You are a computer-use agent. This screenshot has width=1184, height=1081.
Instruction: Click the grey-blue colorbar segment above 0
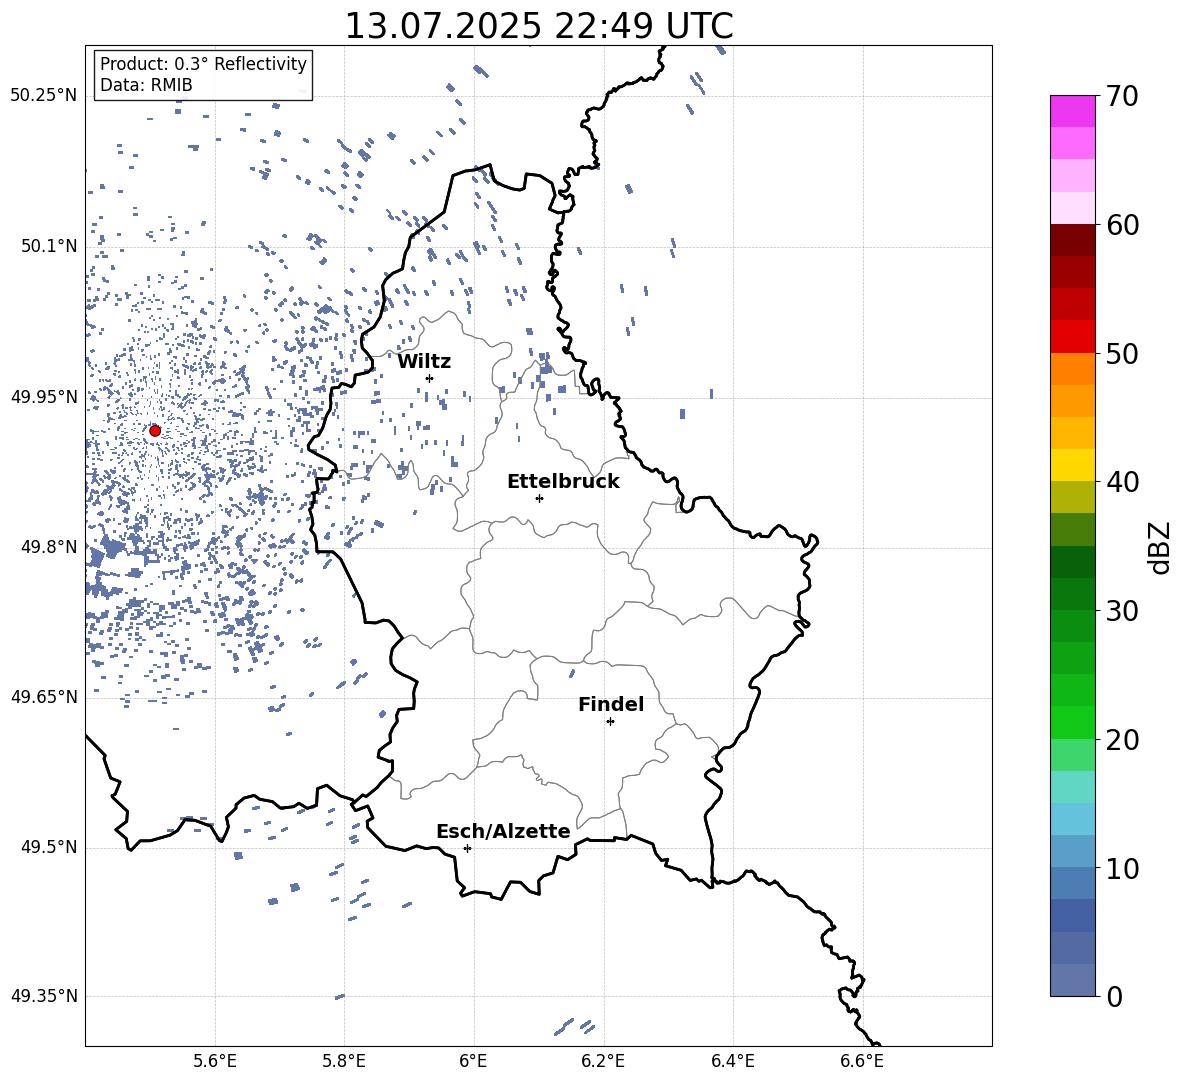[1072, 980]
